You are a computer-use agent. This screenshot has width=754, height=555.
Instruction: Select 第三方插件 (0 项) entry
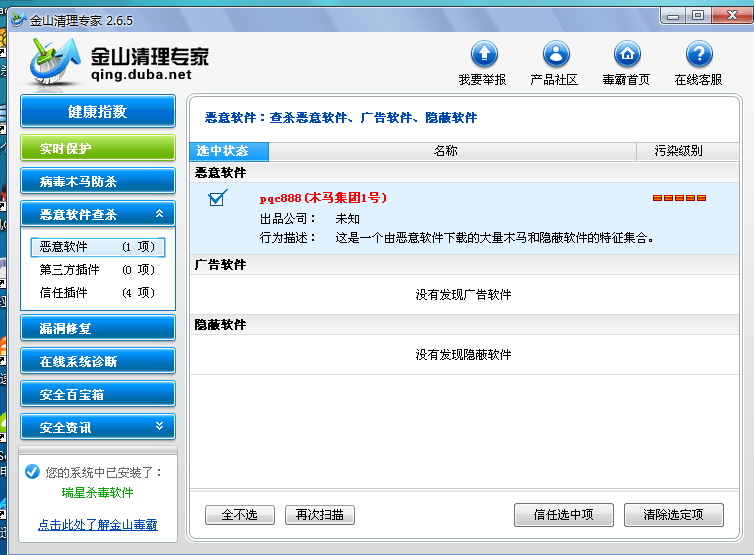point(98,269)
